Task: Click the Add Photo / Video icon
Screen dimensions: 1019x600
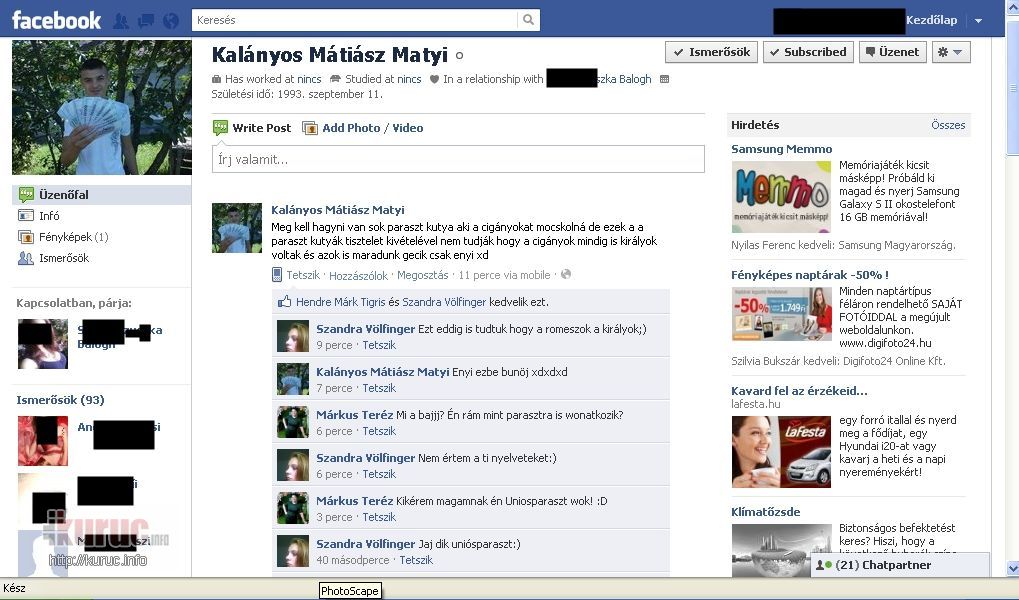Action: coord(310,128)
